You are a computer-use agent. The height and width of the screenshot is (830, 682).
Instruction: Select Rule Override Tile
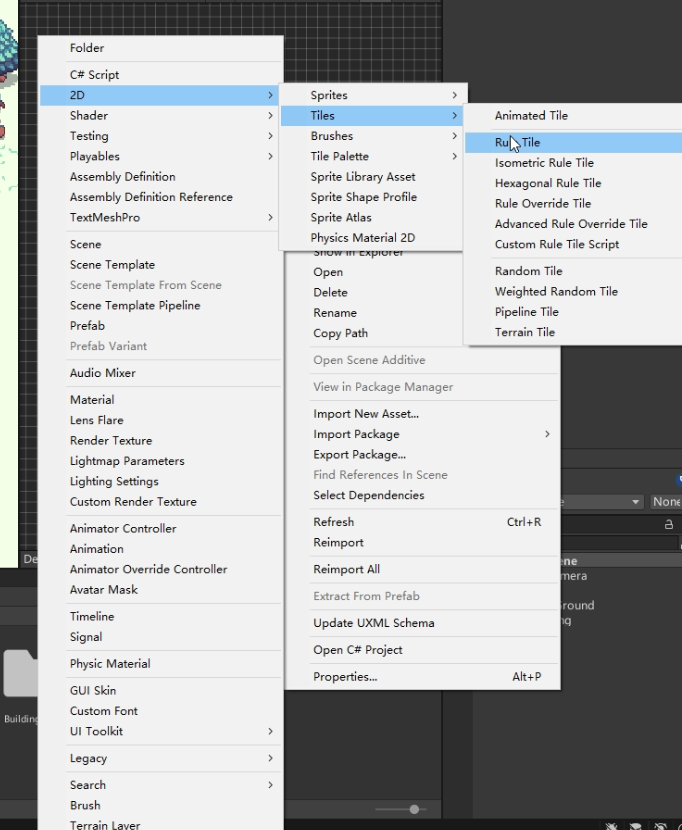pyautogui.click(x=573, y=203)
